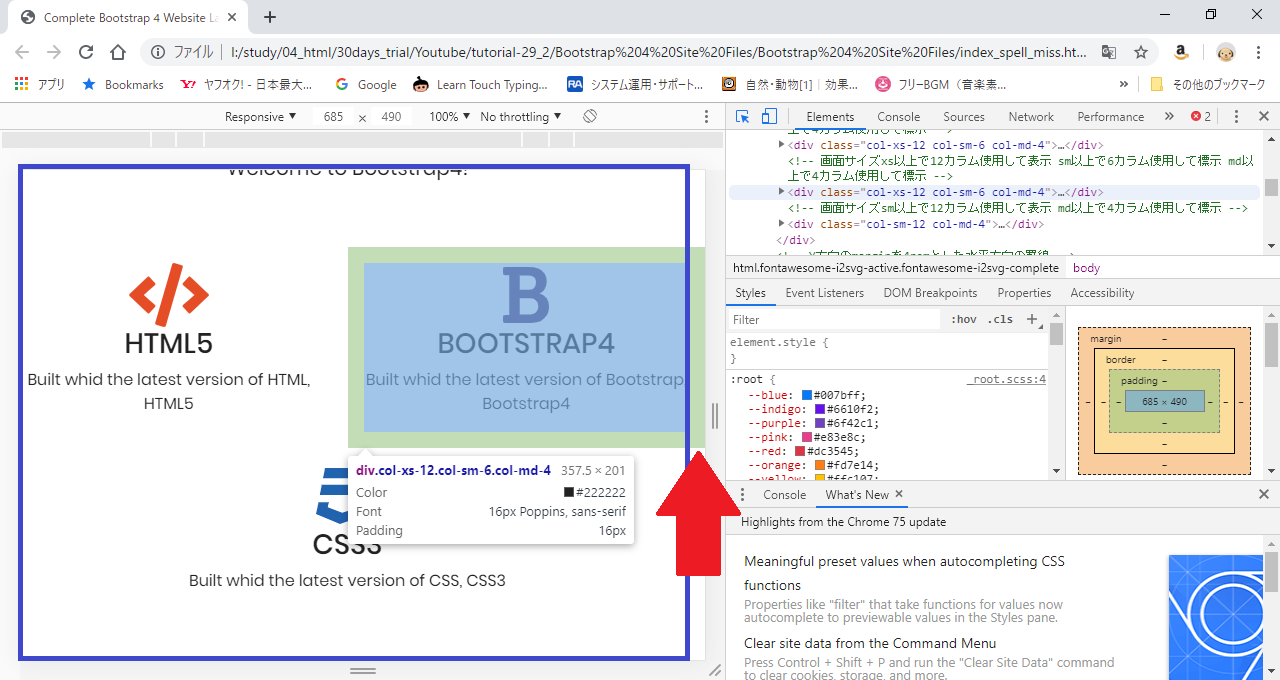Click the site information icon in address bar
The height and width of the screenshot is (680, 1280).
(158, 52)
